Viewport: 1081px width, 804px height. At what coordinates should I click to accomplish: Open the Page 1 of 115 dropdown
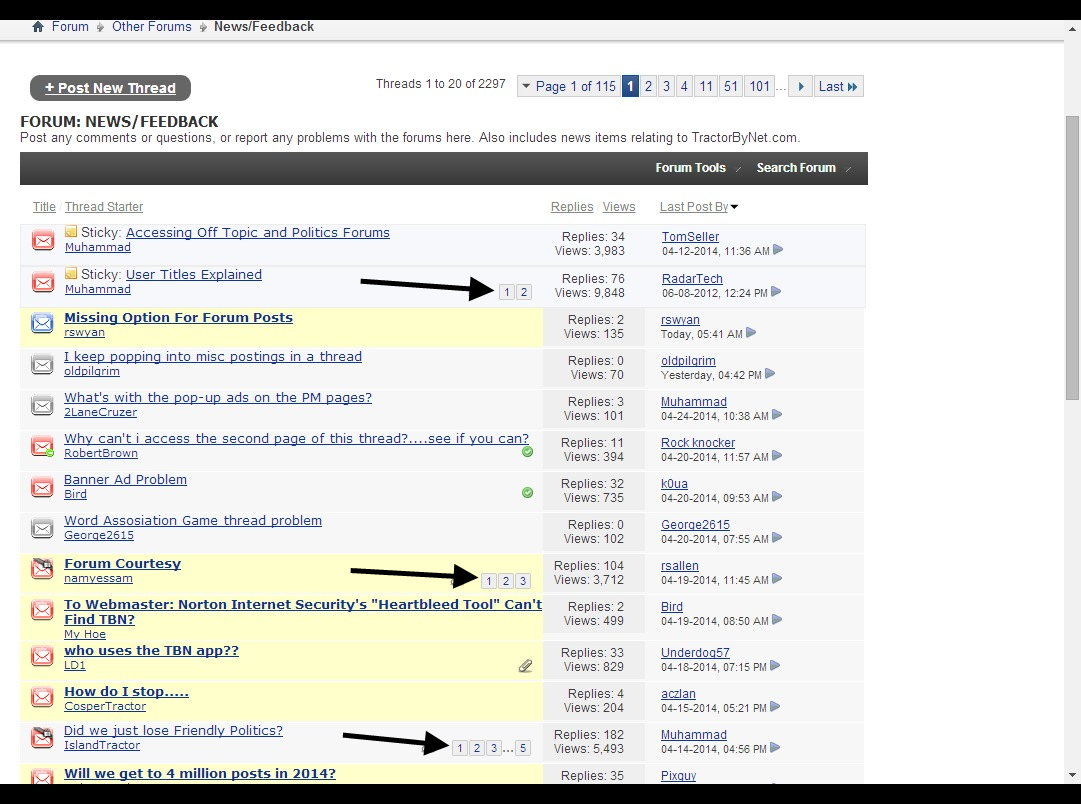(x=567, y=87)
